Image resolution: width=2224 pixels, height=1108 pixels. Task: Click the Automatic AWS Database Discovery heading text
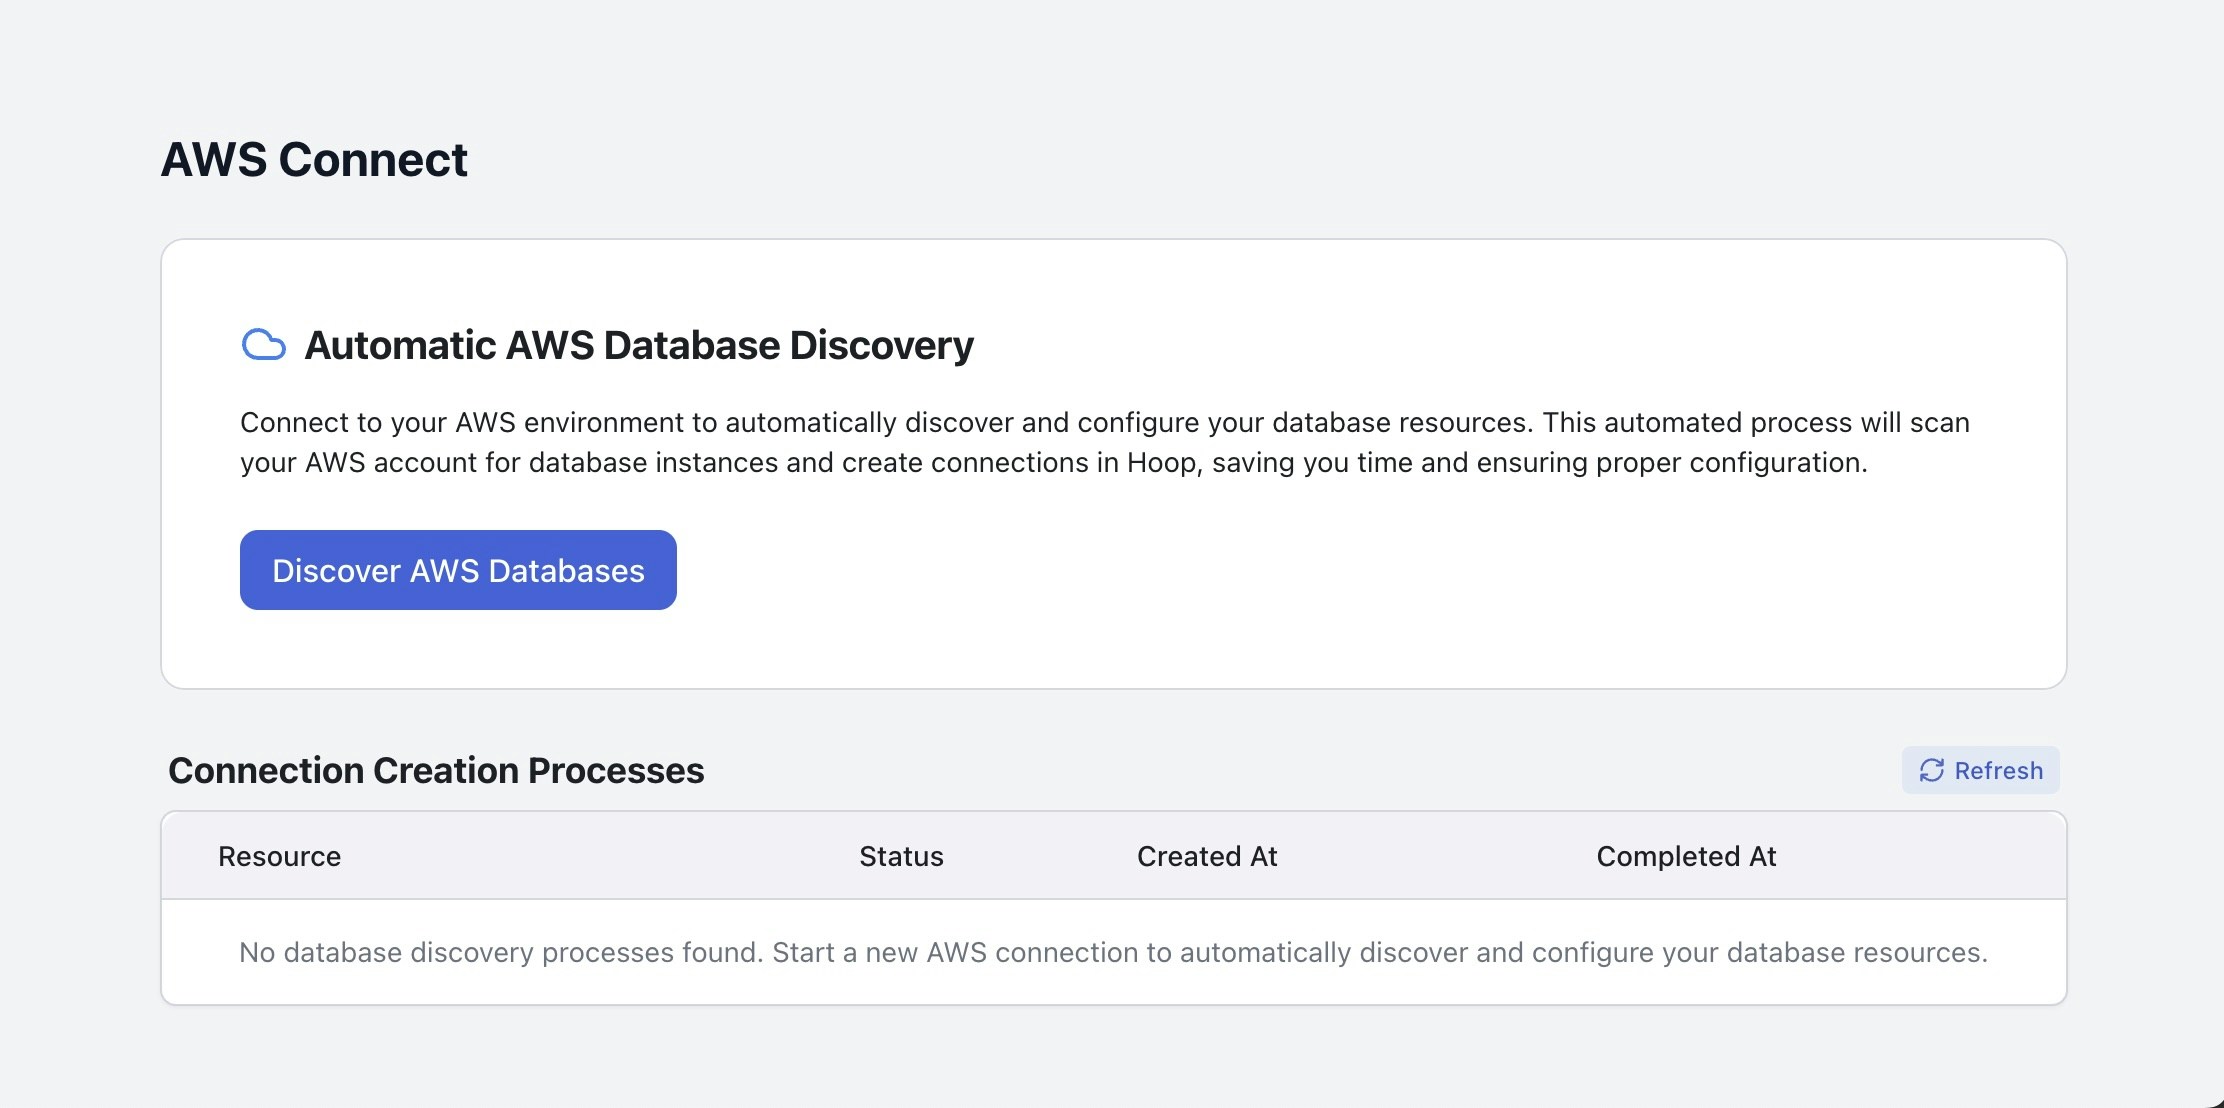tap(638, 345)
